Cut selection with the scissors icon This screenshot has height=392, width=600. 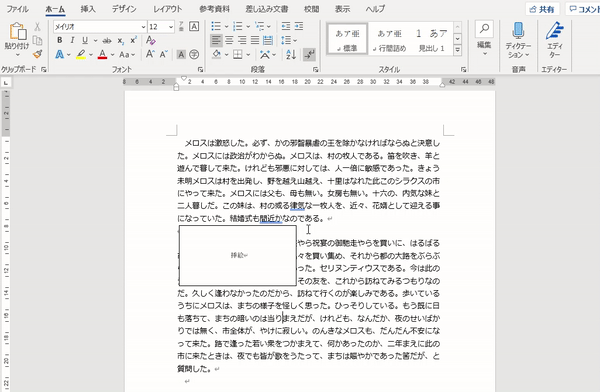coord(37,26)
